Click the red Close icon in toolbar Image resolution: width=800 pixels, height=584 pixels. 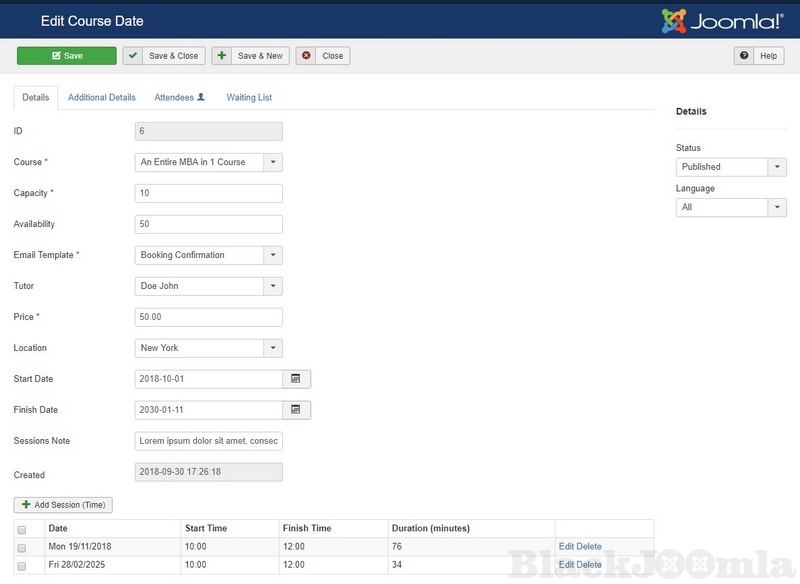(306, 56)
